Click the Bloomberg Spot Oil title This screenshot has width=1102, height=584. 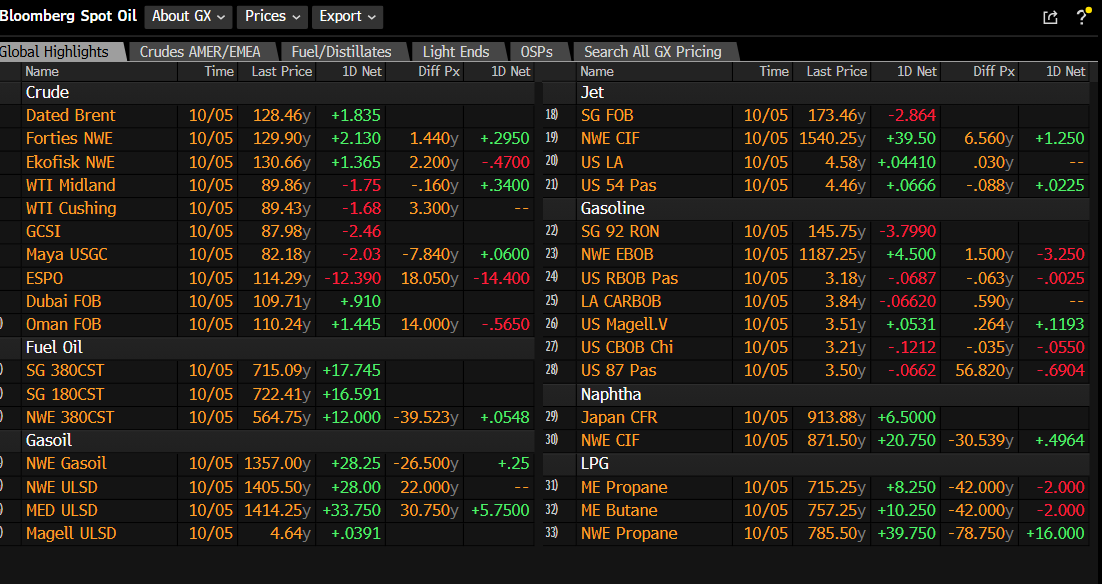pos(68,16)
